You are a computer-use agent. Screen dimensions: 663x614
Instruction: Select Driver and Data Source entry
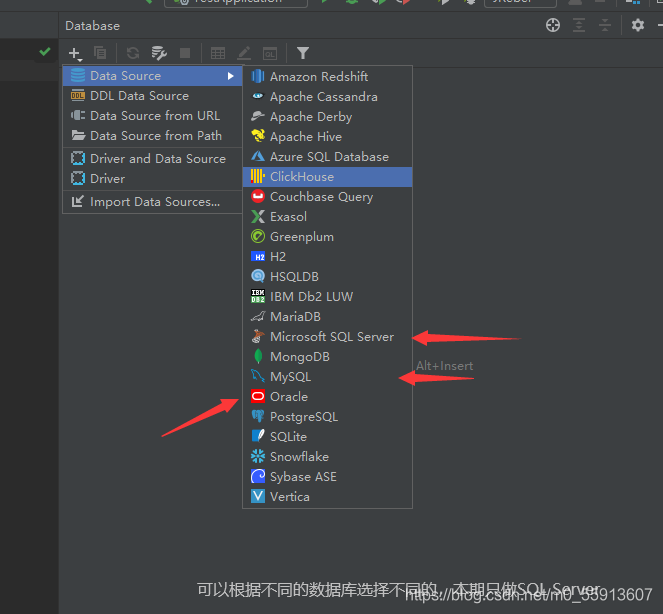point(152,159)
